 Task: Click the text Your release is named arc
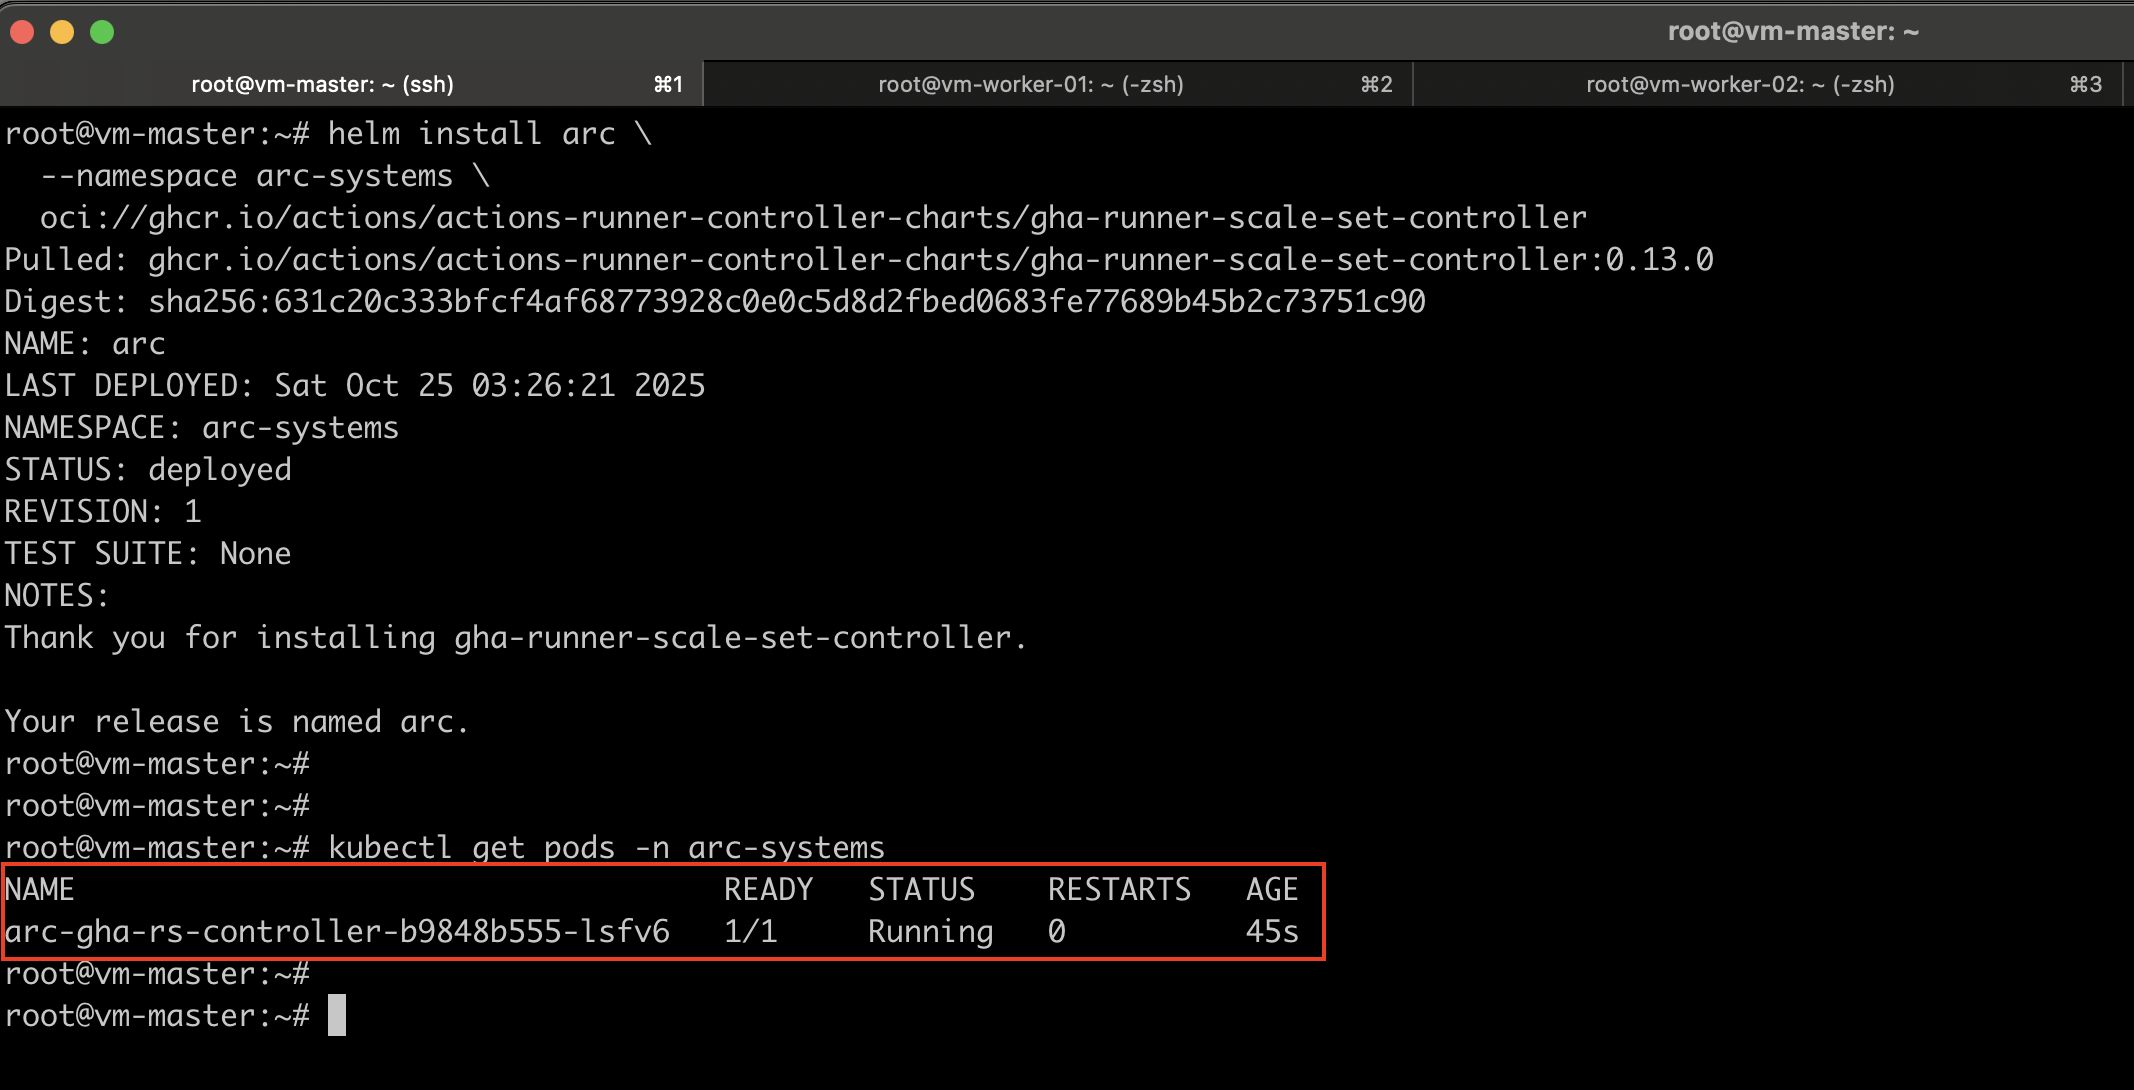[236, 721]
